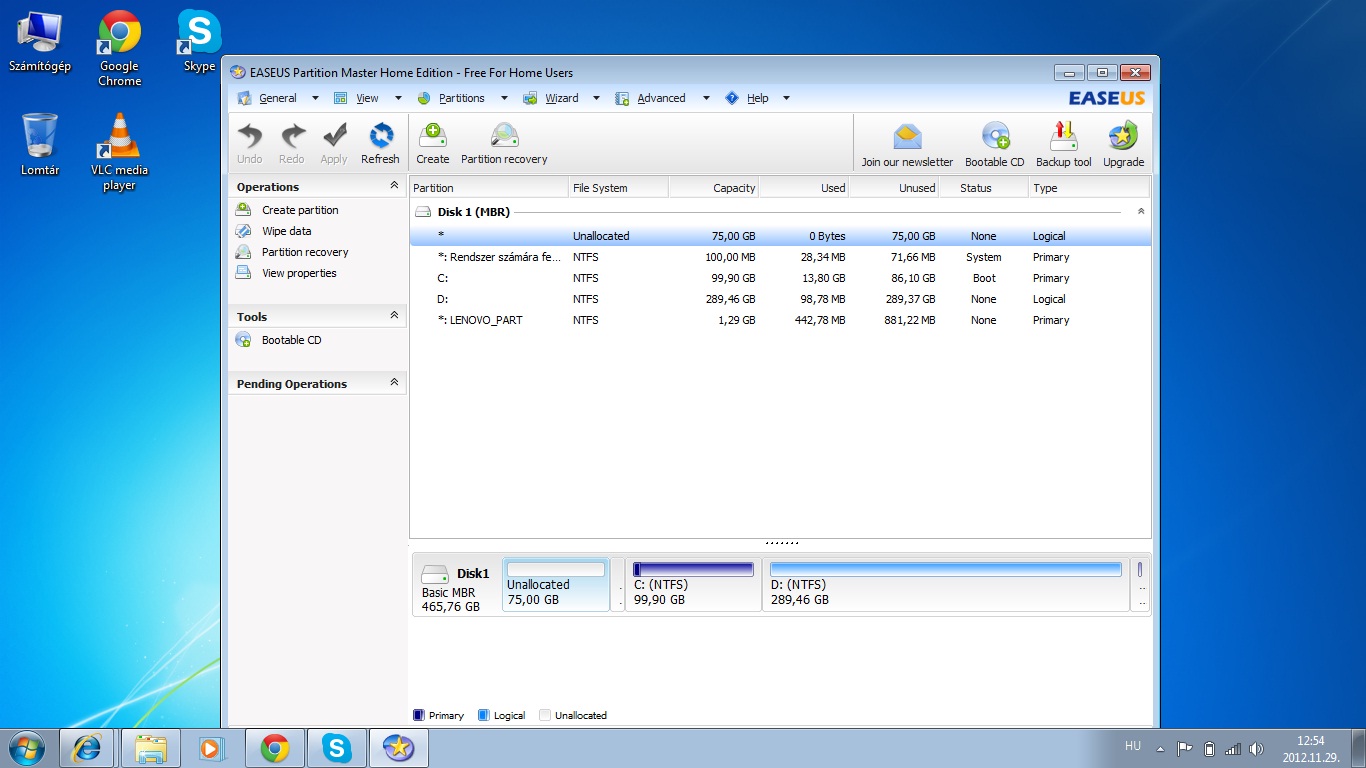This screenshot has width=1366, height=768.
Task: Sort by Partition column header
Action: (489, 188)
